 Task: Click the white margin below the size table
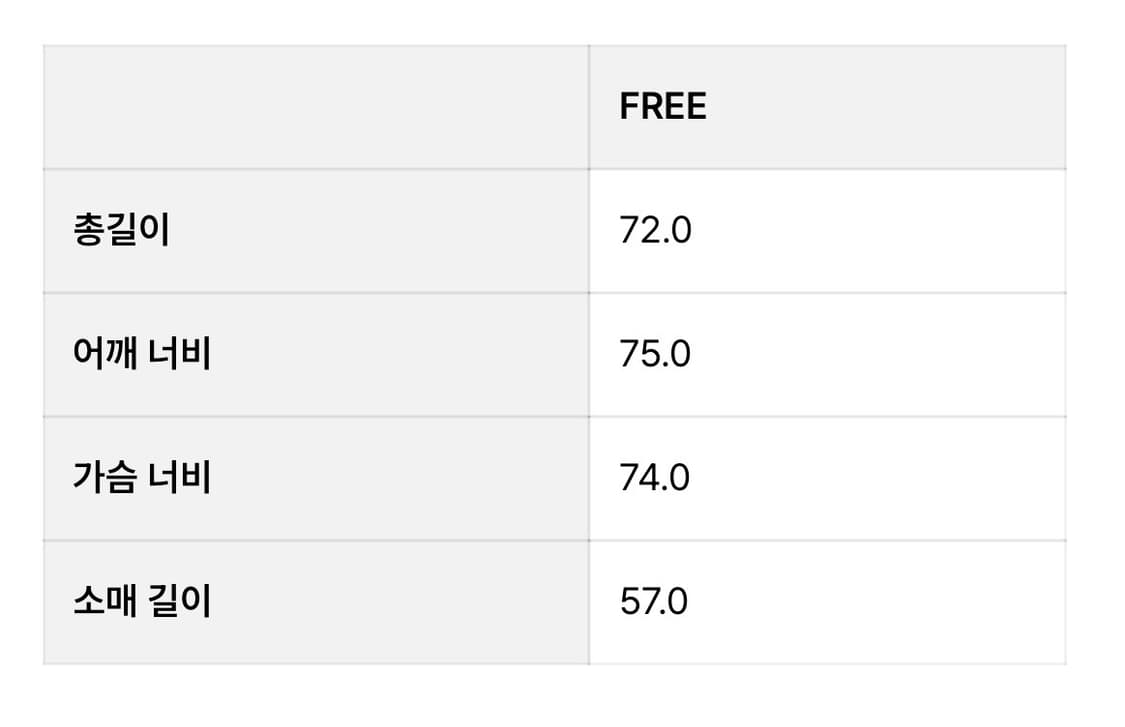tap(560, 696)
